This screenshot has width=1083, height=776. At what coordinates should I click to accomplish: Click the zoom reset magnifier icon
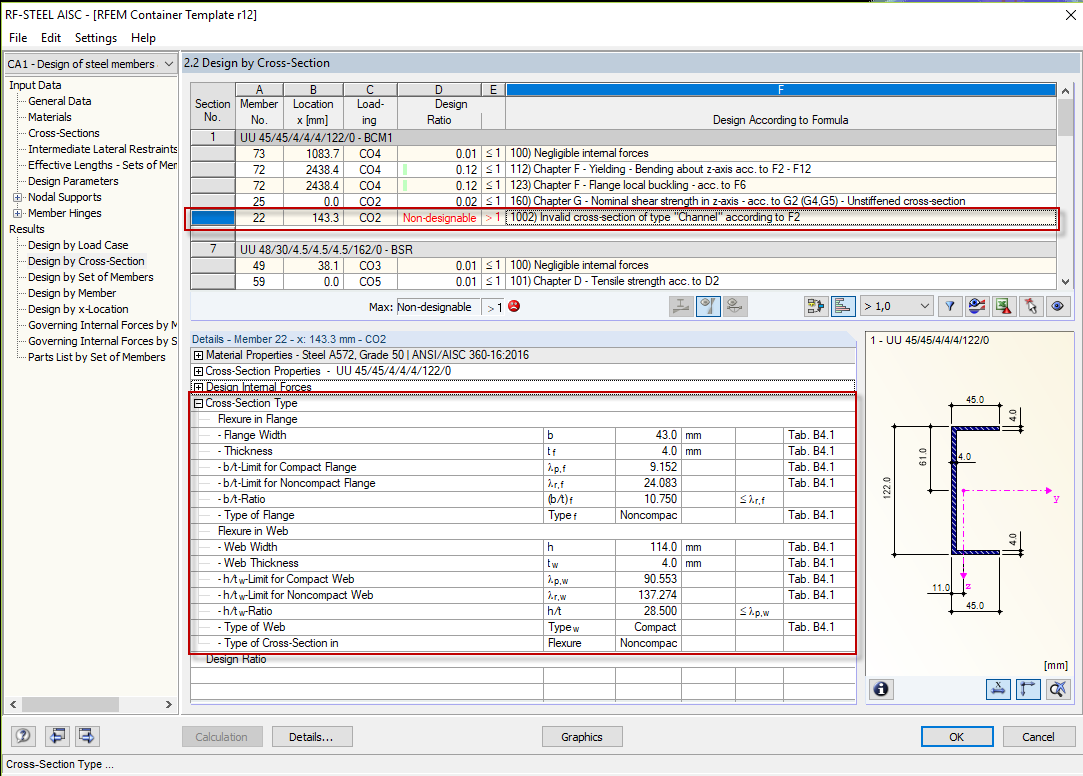pyautogui.click(x=1057, y=689)
